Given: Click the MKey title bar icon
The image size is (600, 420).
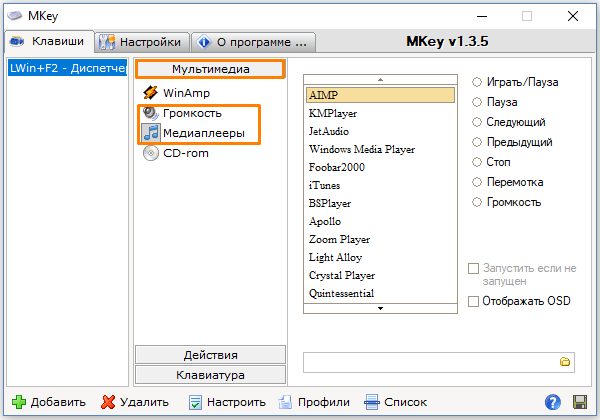Looking at the screenshot, I should point(15,16).
